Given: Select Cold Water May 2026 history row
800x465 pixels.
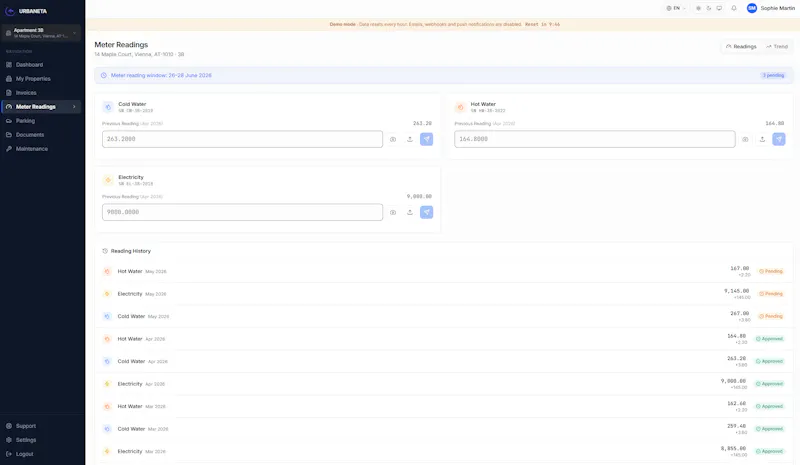Looking at the screenshot, I should point(443,316).
